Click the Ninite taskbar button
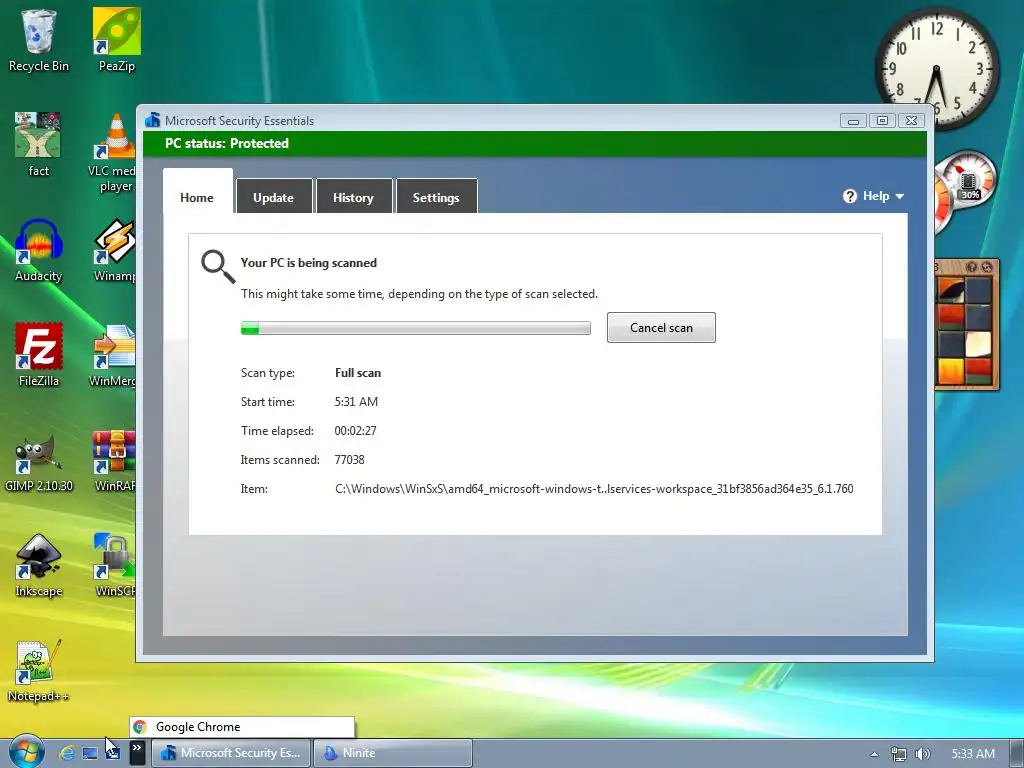This screenshot has height=768, width=1024. pos(393,753)
